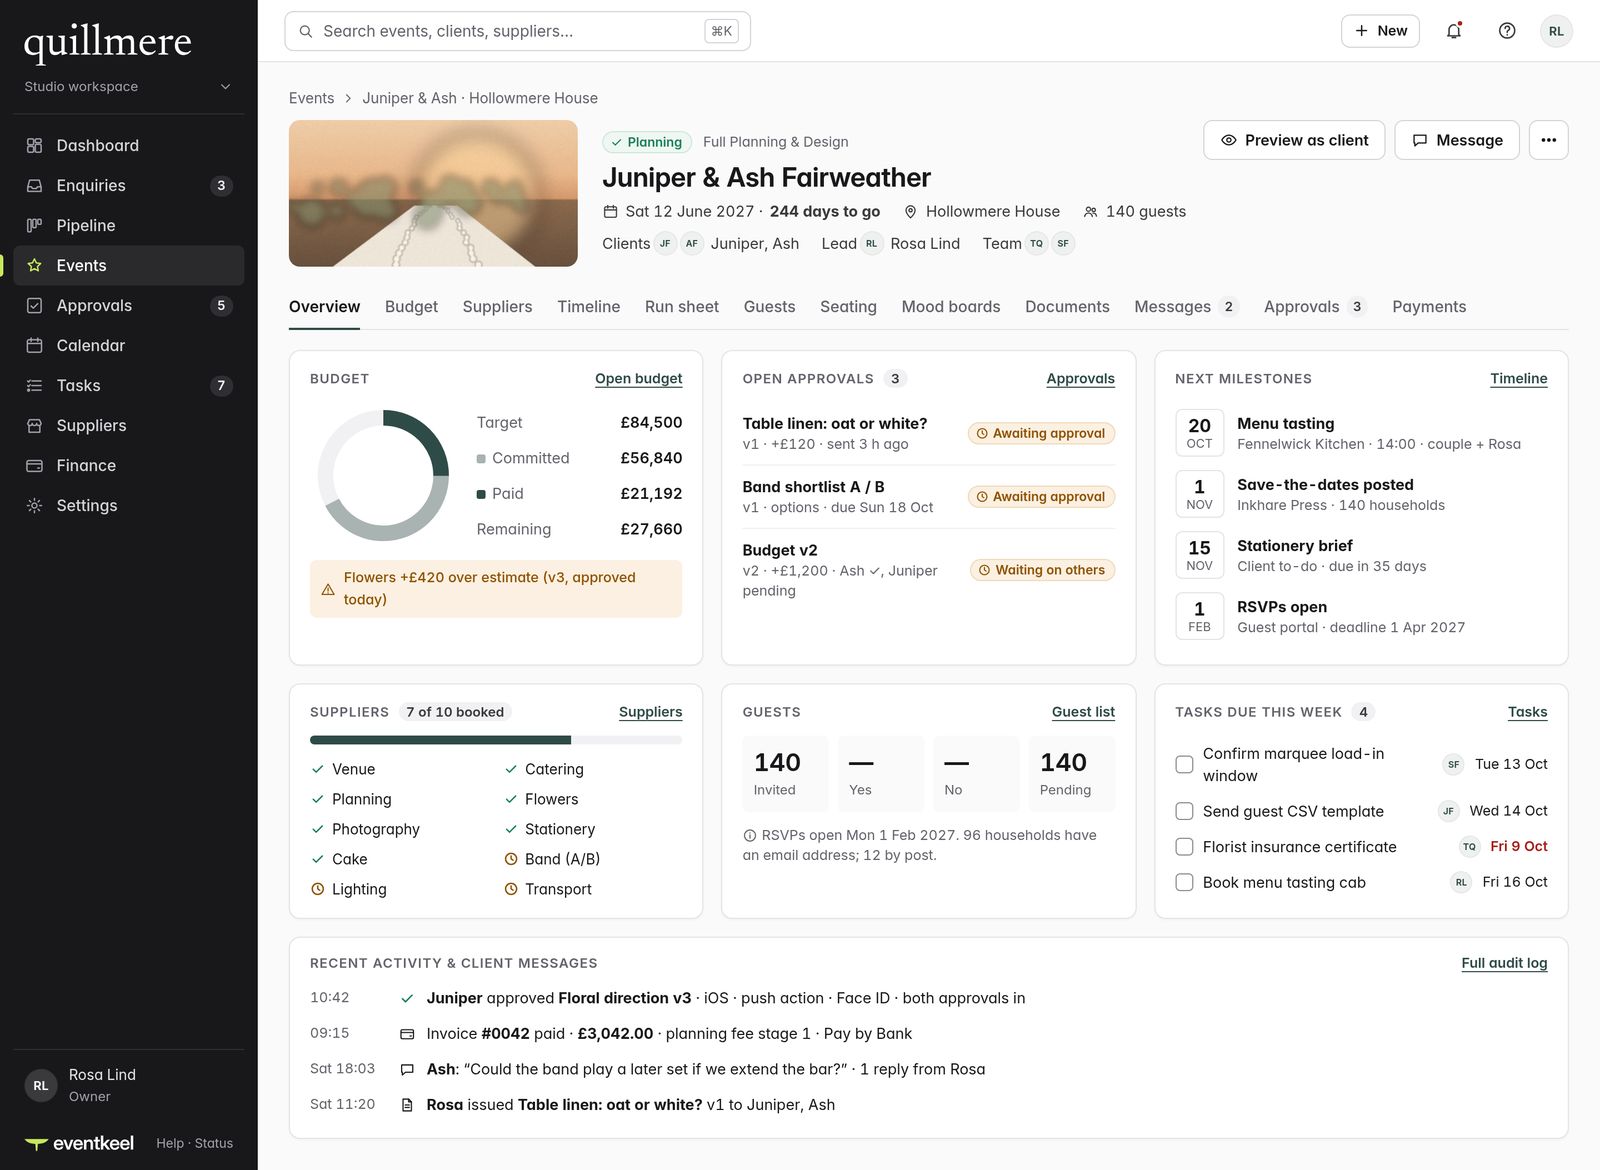This screenshot has height=1170, width=1600.
Task: Switch to the Run sheet tab
Action: 682,307
